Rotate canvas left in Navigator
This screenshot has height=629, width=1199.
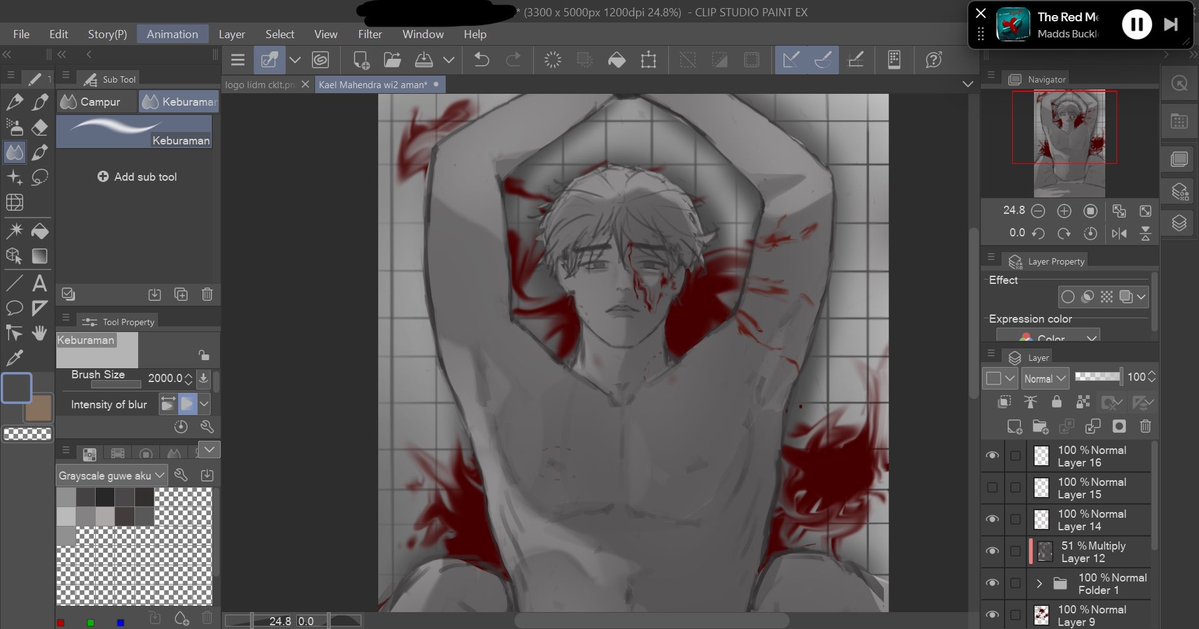pyautogui.click(x=1038, y=233)
